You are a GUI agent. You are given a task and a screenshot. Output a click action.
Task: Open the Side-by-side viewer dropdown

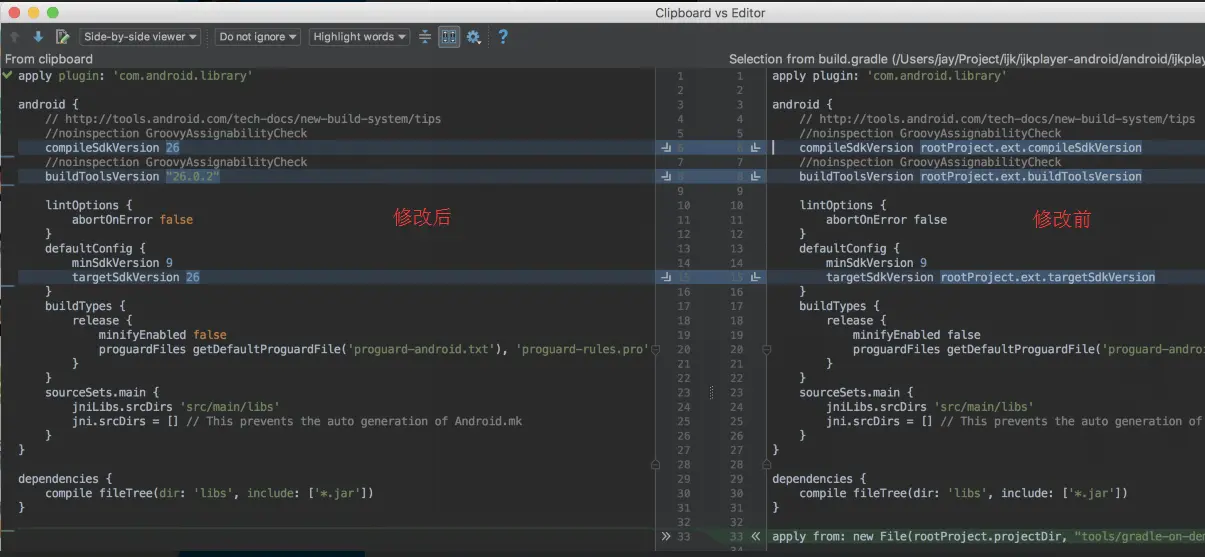pyautogui.click(x=140, y=37)
